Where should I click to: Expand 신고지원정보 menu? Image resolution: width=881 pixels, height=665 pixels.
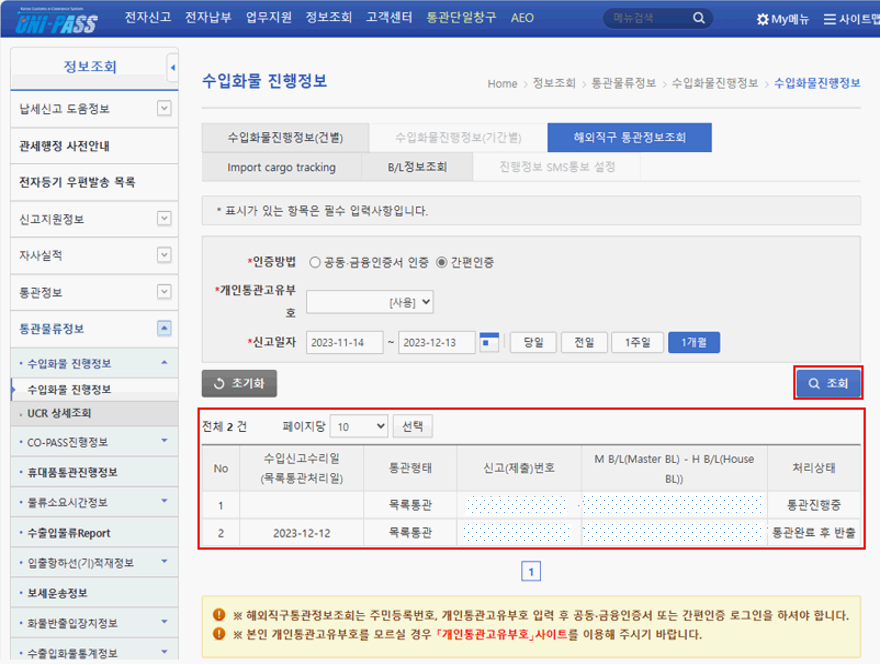(164, 218)
